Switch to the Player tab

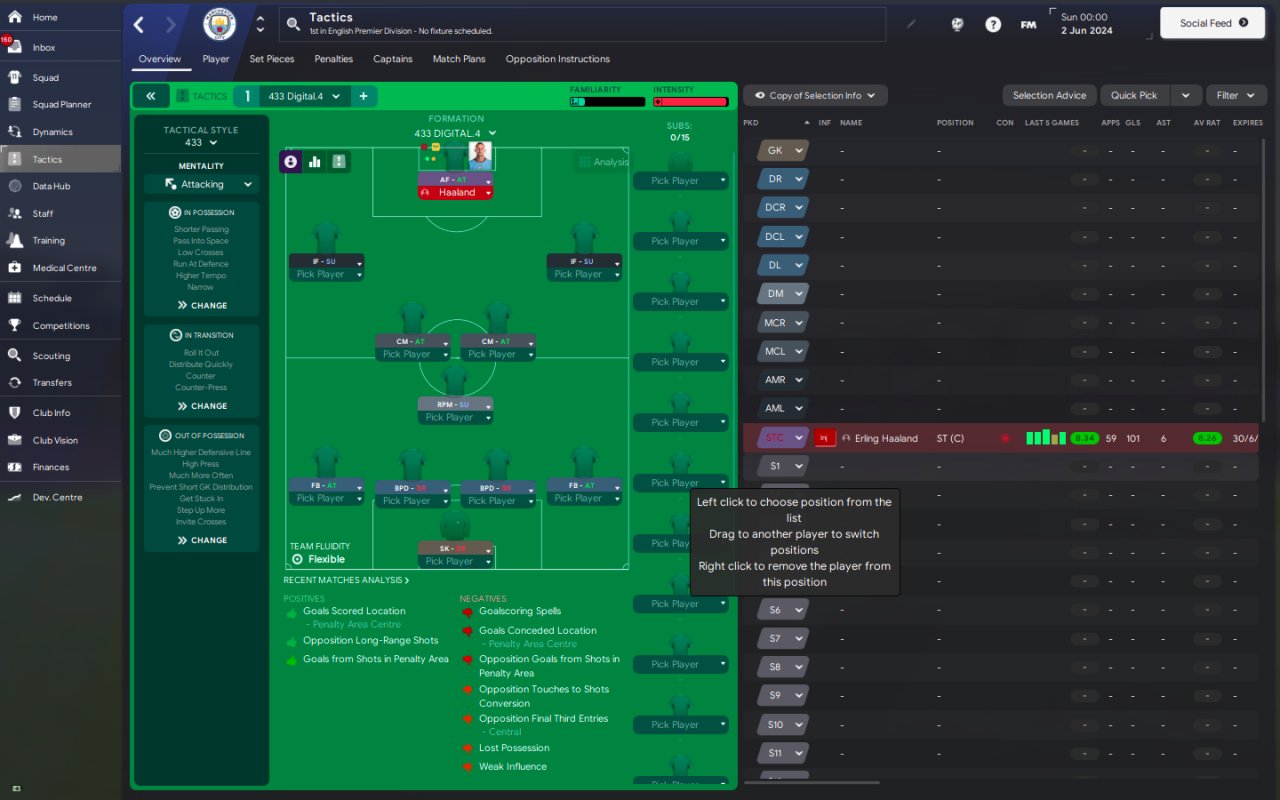[x=215, y=59]
